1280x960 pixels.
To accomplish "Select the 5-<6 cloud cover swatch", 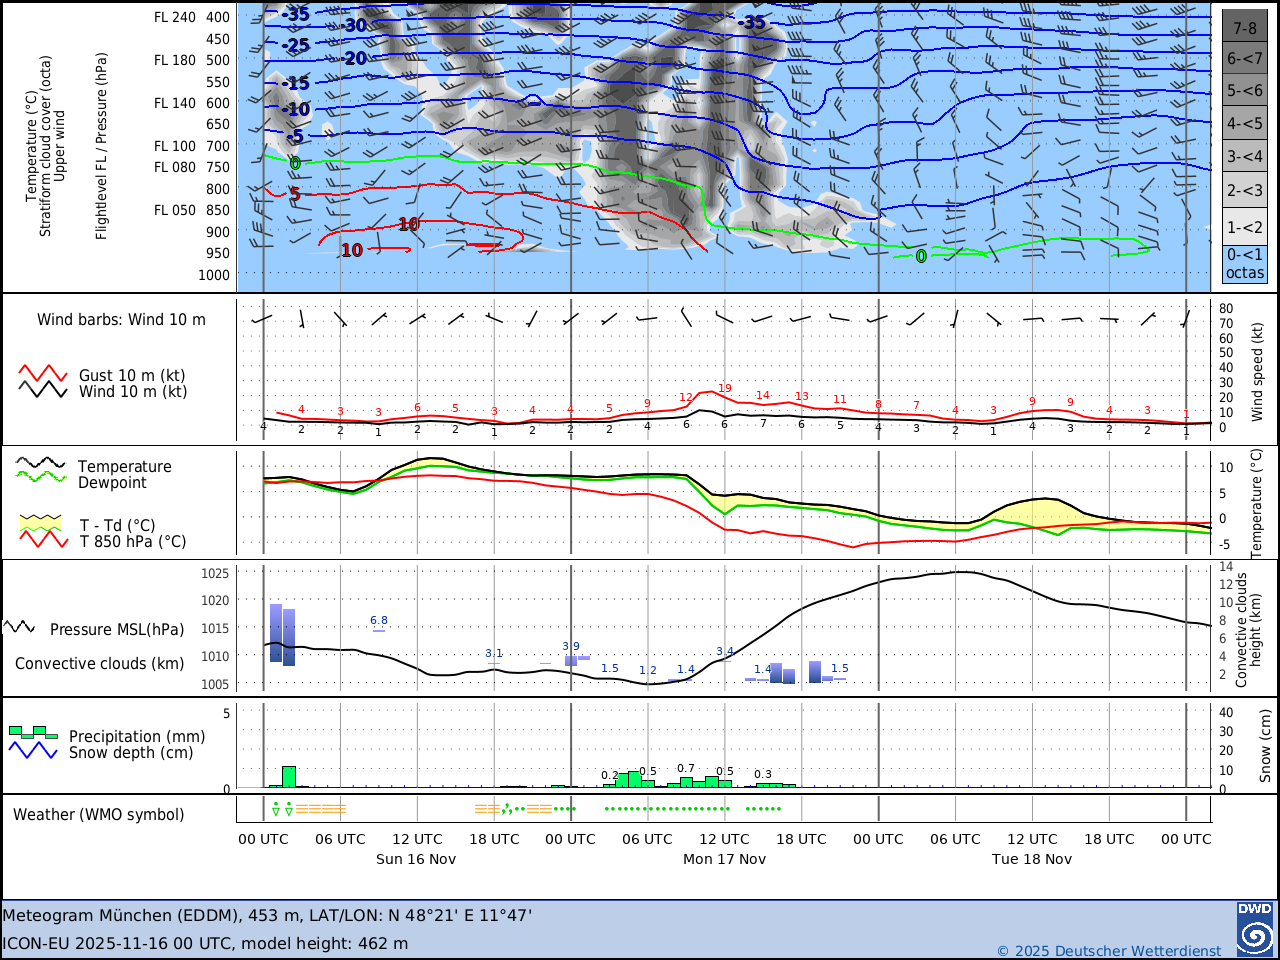I will click(x=1245, y=90).
